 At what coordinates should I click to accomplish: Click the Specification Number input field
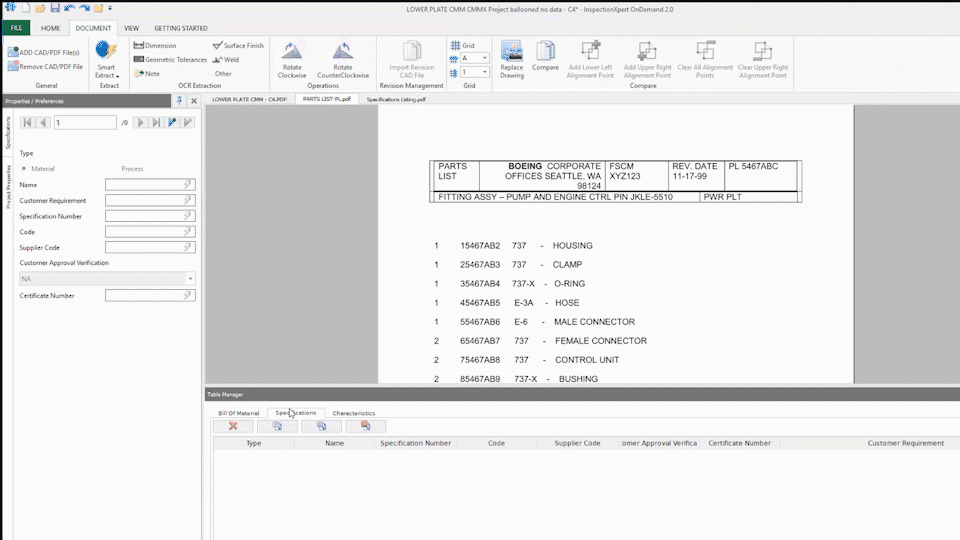149,216
